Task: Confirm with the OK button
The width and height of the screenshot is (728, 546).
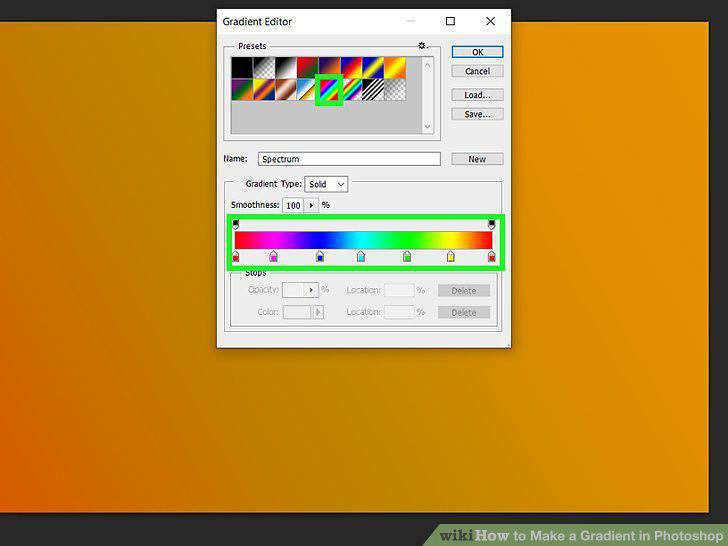Action: point(477,52)
